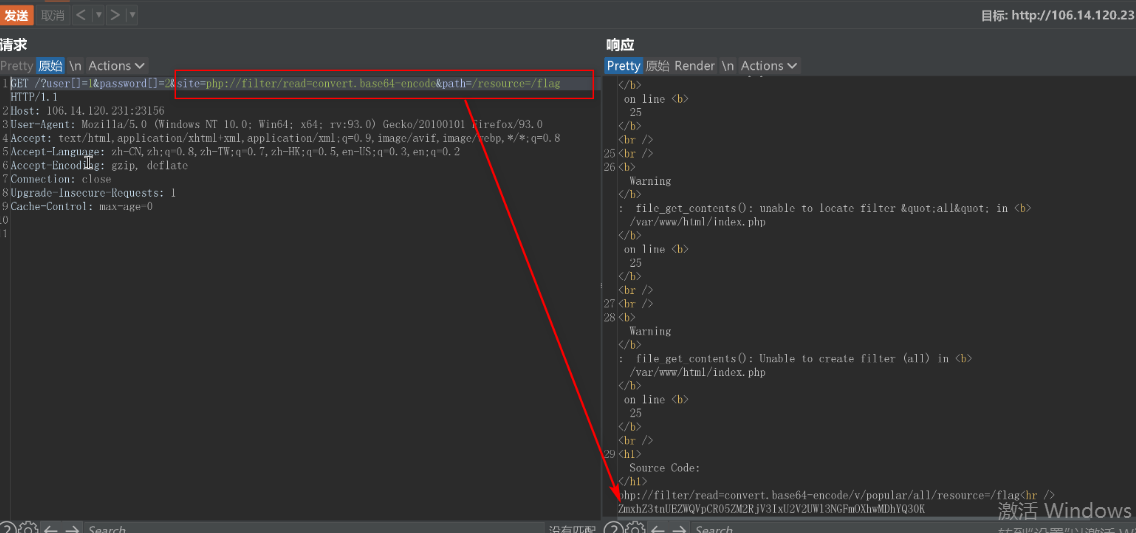Click the 取消 cancel button

pyautogui.click(x=52, y=14)
